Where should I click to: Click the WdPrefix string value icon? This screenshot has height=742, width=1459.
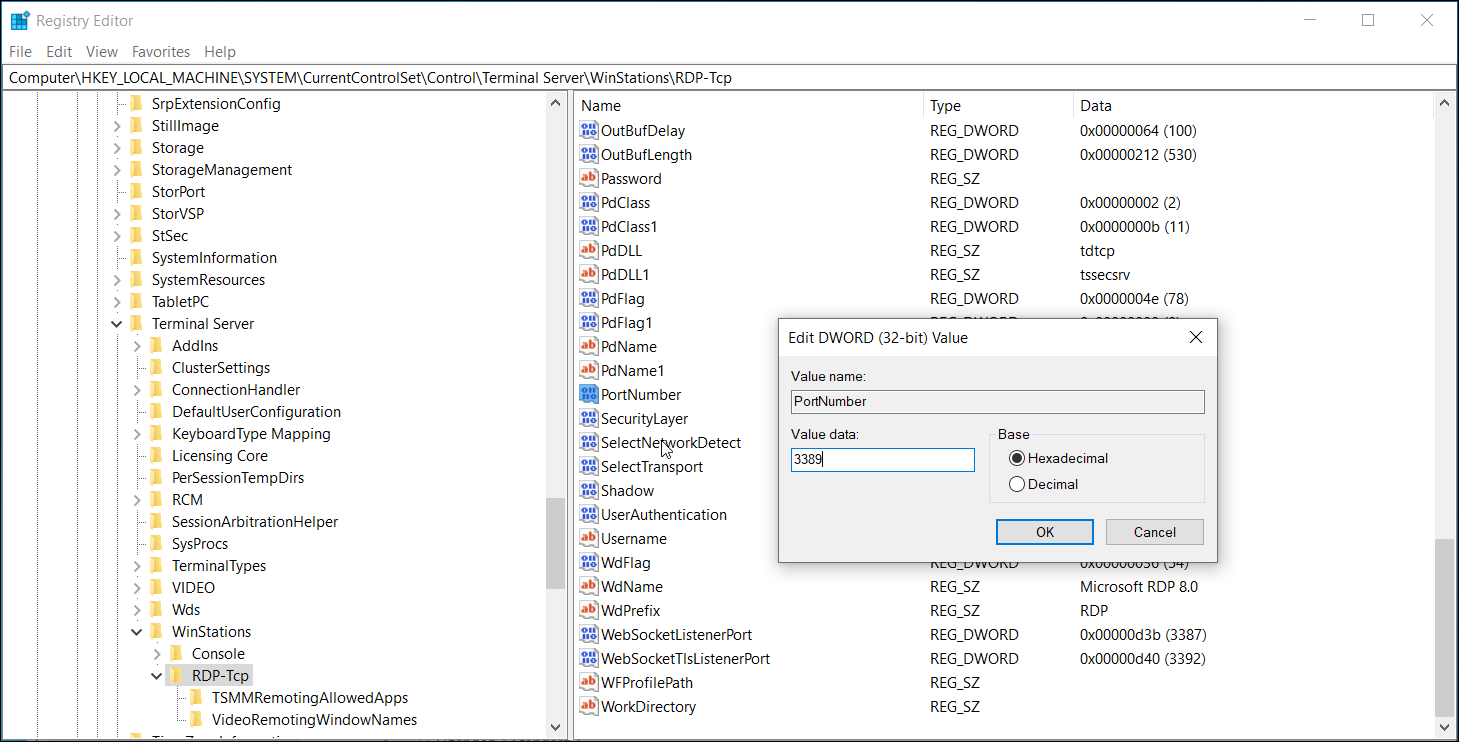(x=589, y=611)
